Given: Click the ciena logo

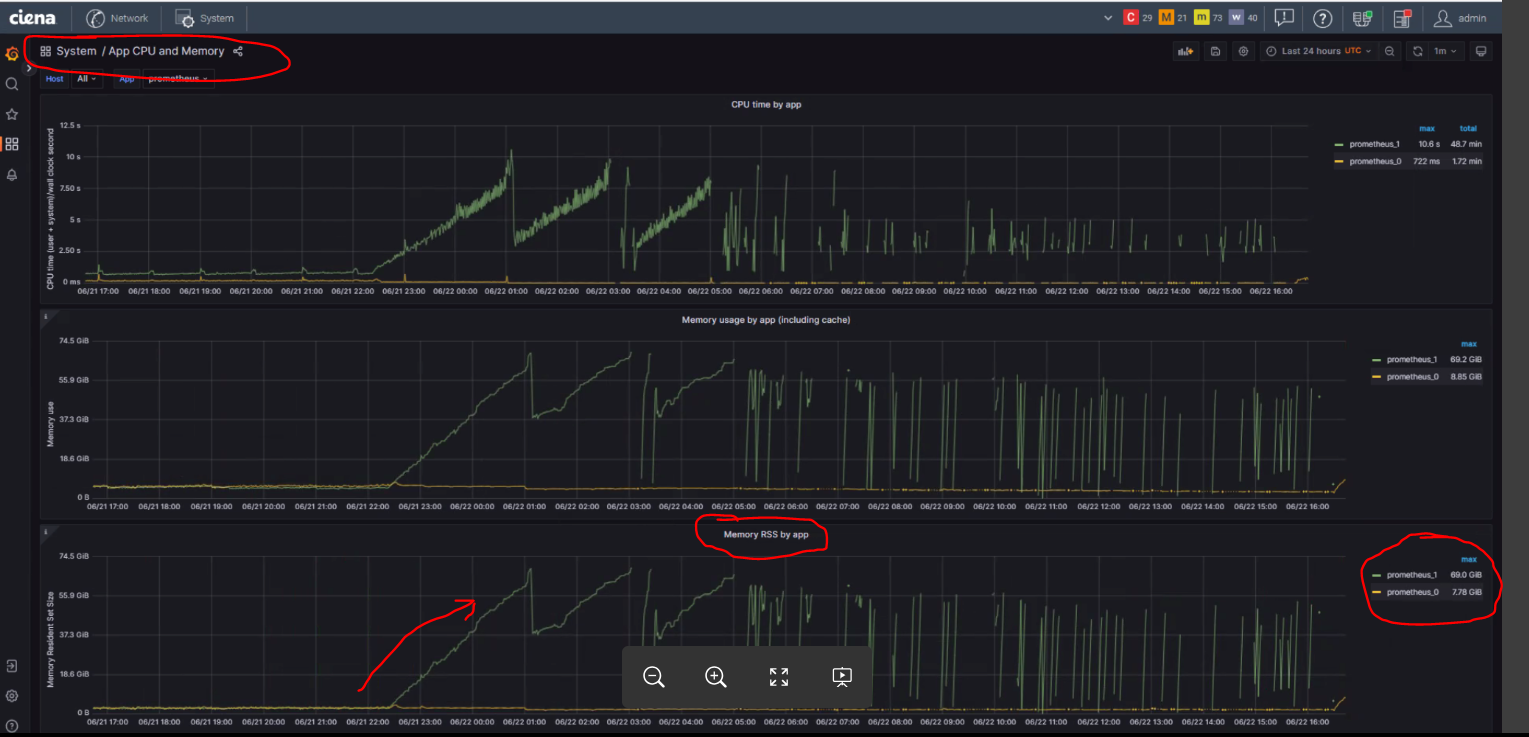Looking at the screenshot, I should [33, 18].
